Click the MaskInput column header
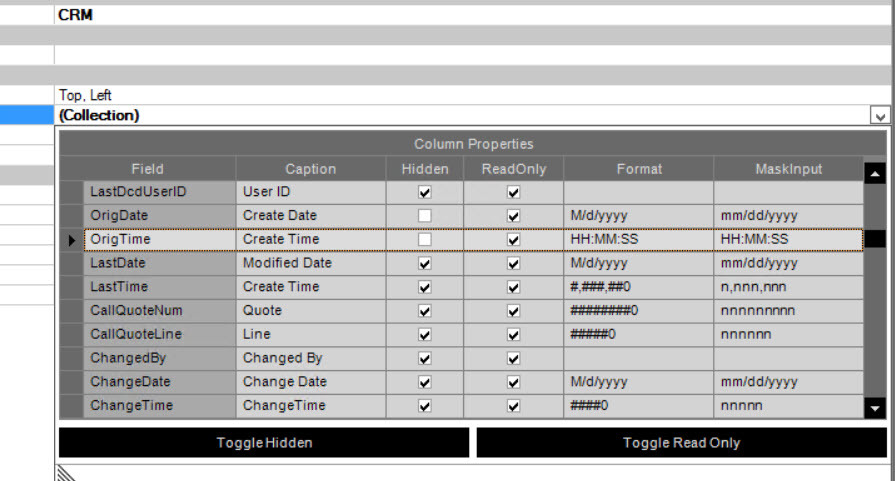 [789, 169]
